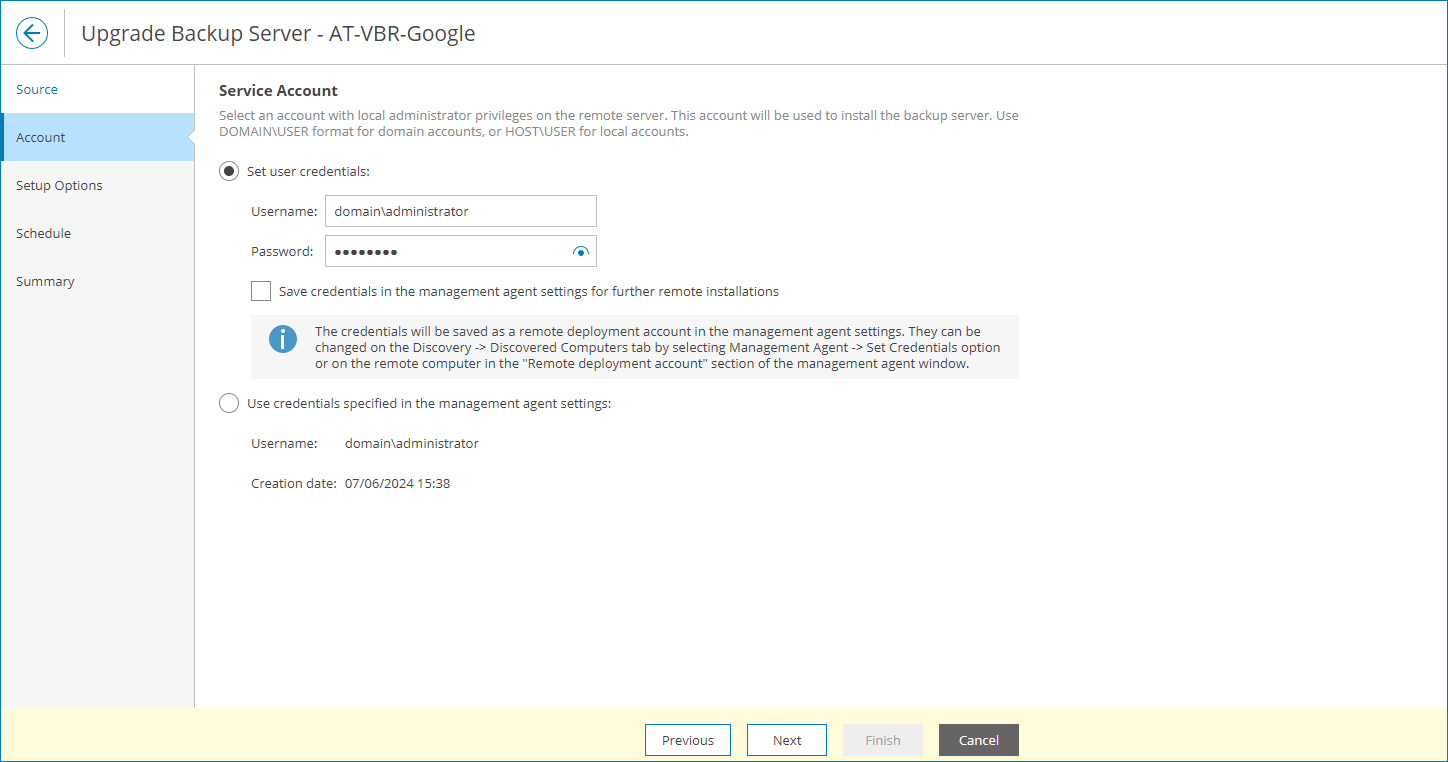Select credentials specified in management agent settings
1448x762 pixels.
(228, 403)
